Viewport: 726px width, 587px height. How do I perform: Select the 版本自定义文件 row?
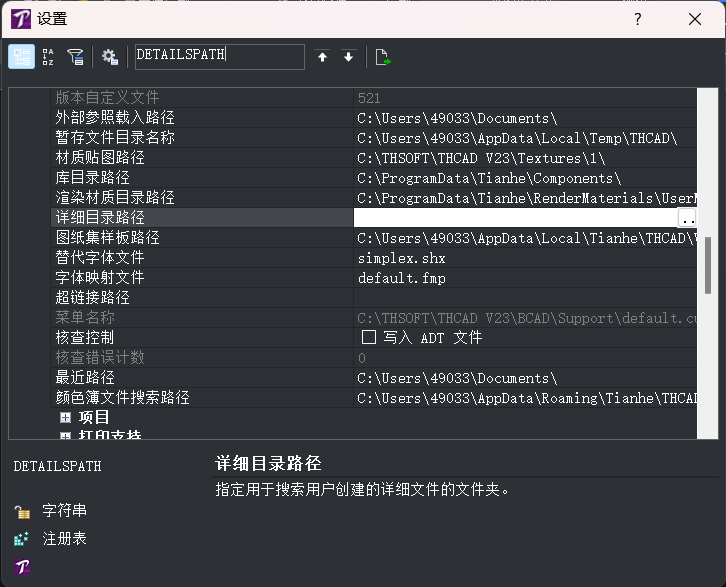coord(374,98)
